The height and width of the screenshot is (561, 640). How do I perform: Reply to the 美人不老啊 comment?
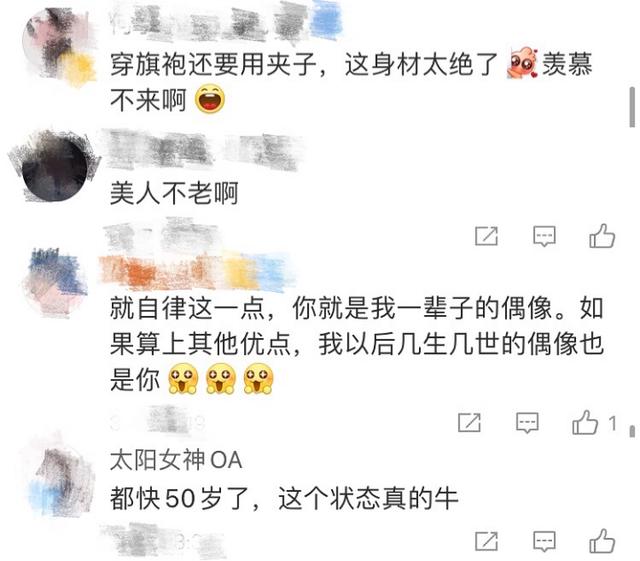pos(544,236)
